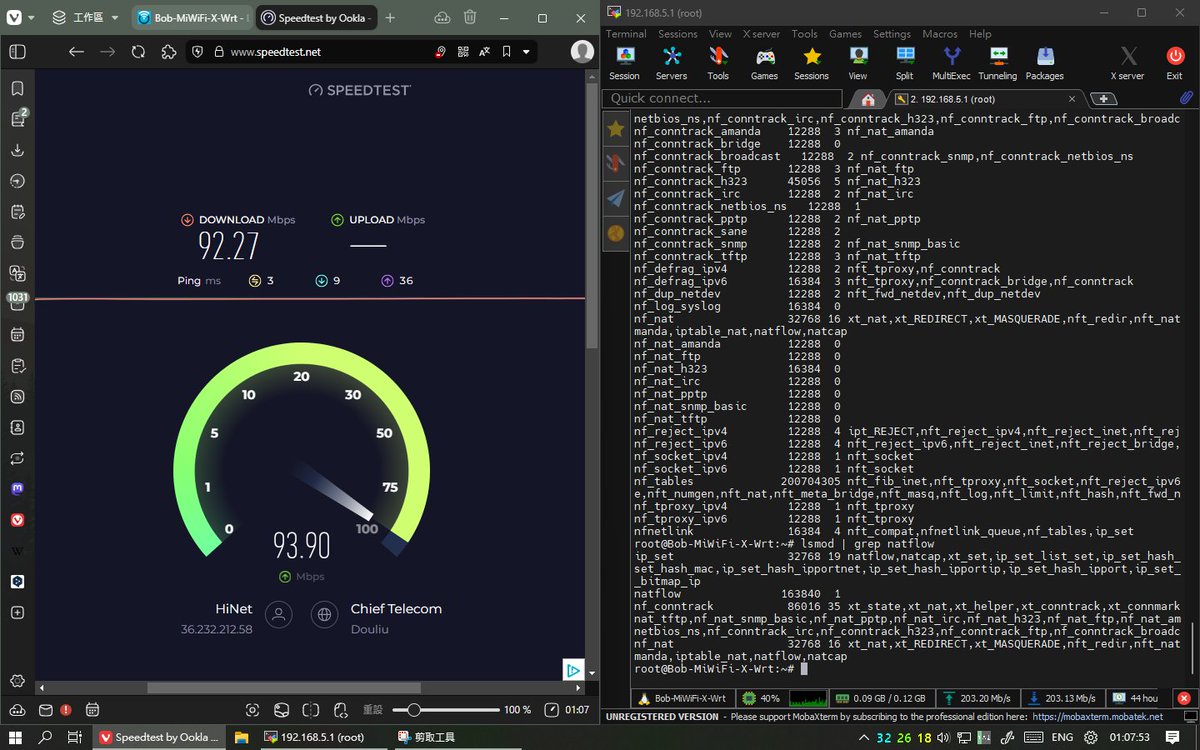Toggle the page actions icon in status bar
This screenshot has width=1200, height=750.
point(341,710)
